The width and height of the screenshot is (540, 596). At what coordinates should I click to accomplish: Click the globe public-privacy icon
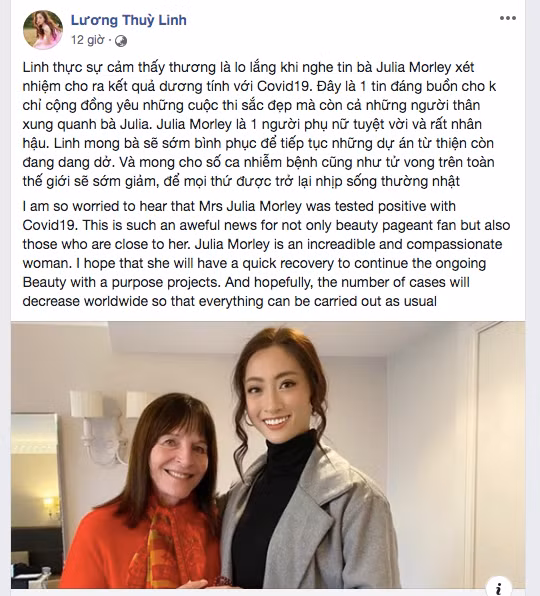point(121,41)
